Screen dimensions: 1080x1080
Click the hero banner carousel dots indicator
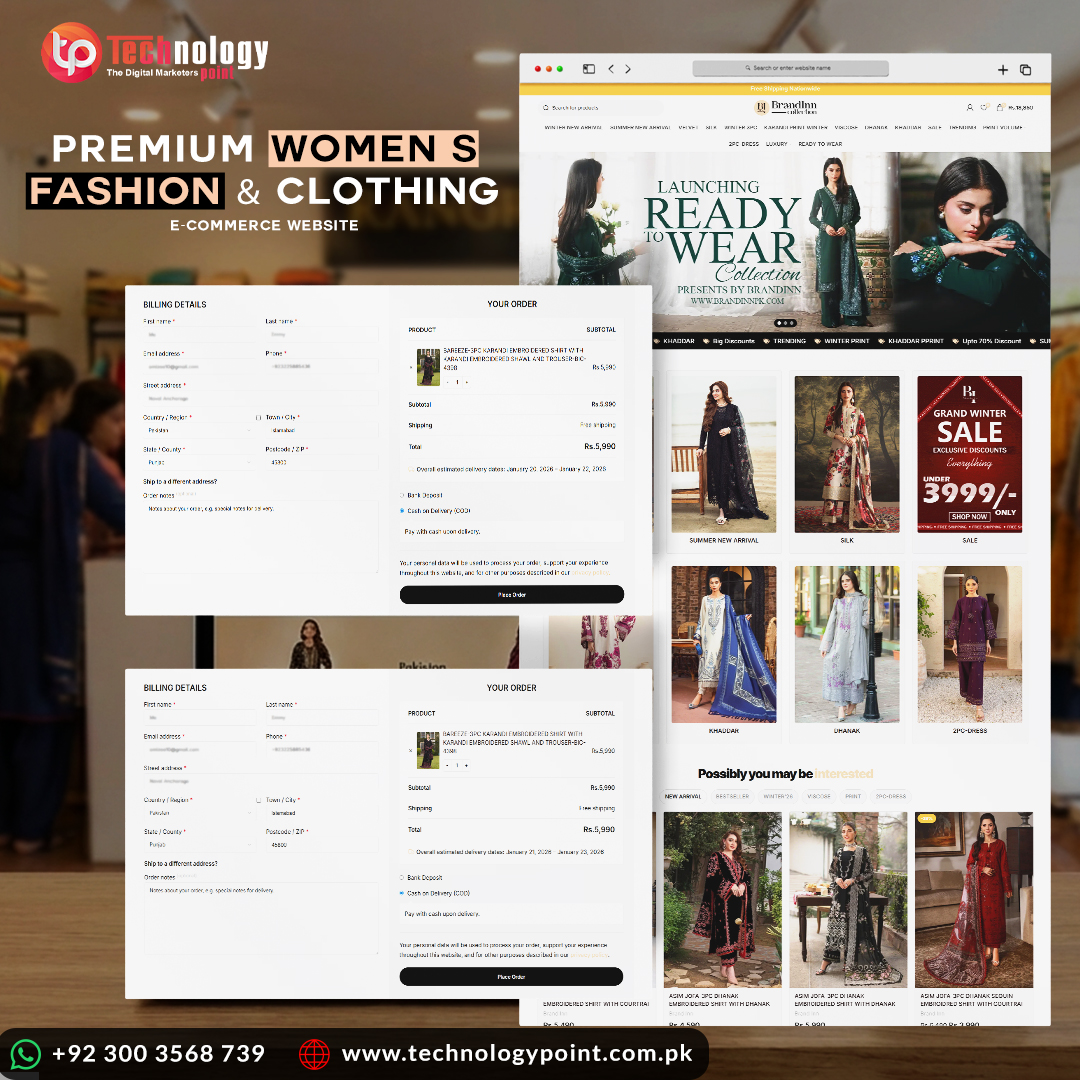click(x=785, y=323)
